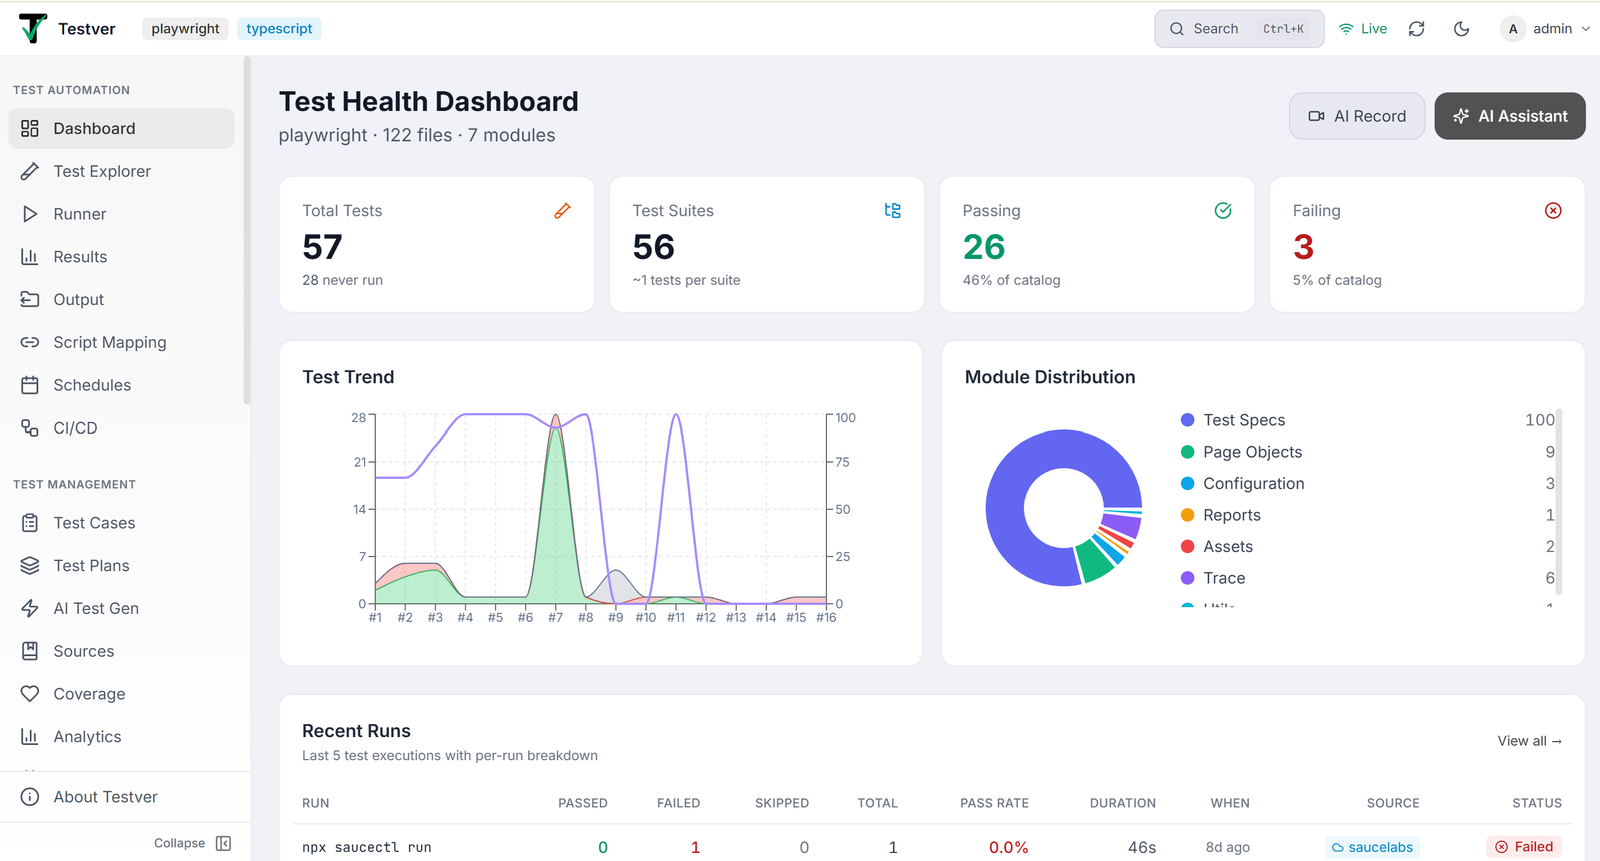Click the CI/CD sidebar icon

point(30,428)
